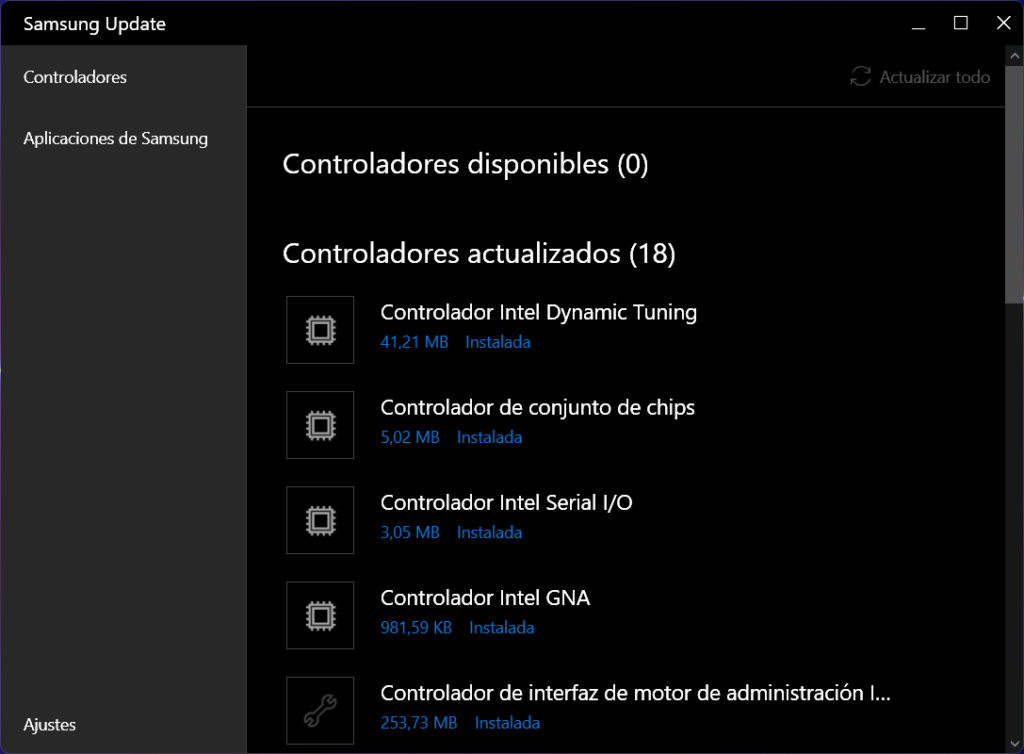1024x754 pixels.
Task: Click the Intel GNA driver chip icon
Action: (x=320, y=615)
